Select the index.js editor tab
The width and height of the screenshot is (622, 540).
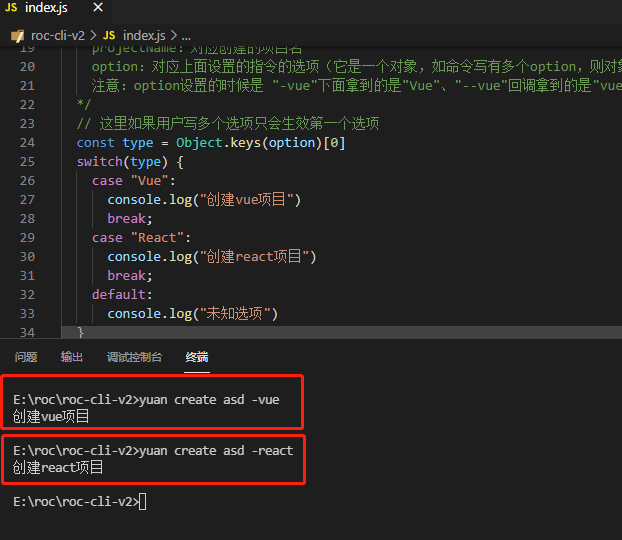[x=56, y=8]
